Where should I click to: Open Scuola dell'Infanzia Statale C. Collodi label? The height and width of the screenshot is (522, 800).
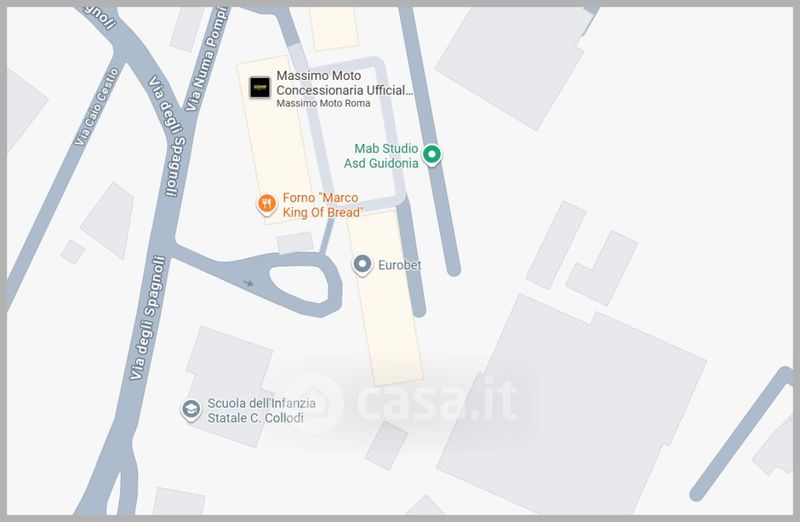[x=261, y=411]
